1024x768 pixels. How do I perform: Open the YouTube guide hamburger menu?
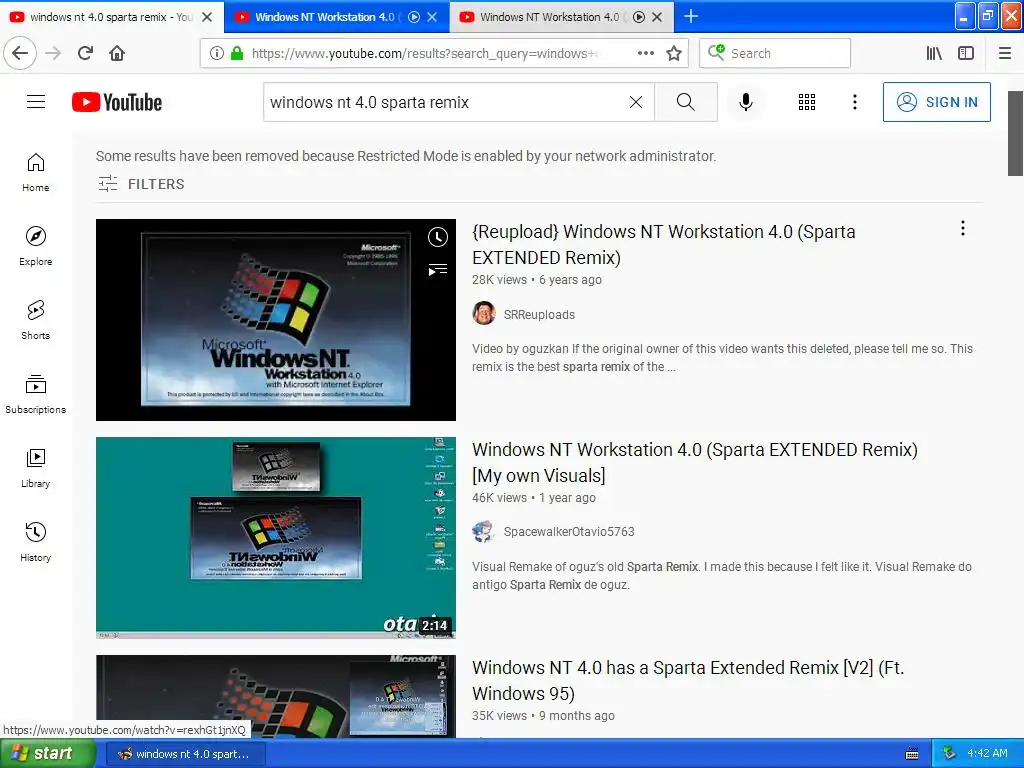pos(36,102)
